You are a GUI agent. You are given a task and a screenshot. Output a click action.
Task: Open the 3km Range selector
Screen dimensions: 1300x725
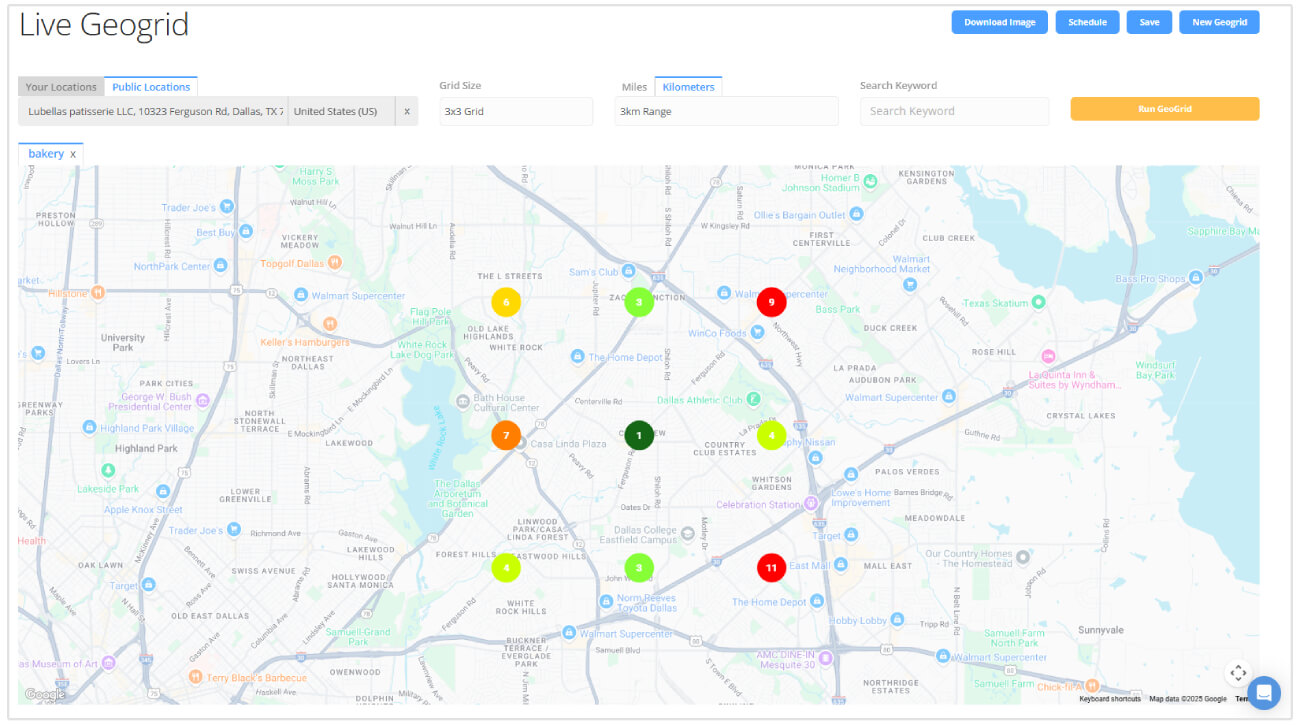[726, 111]
